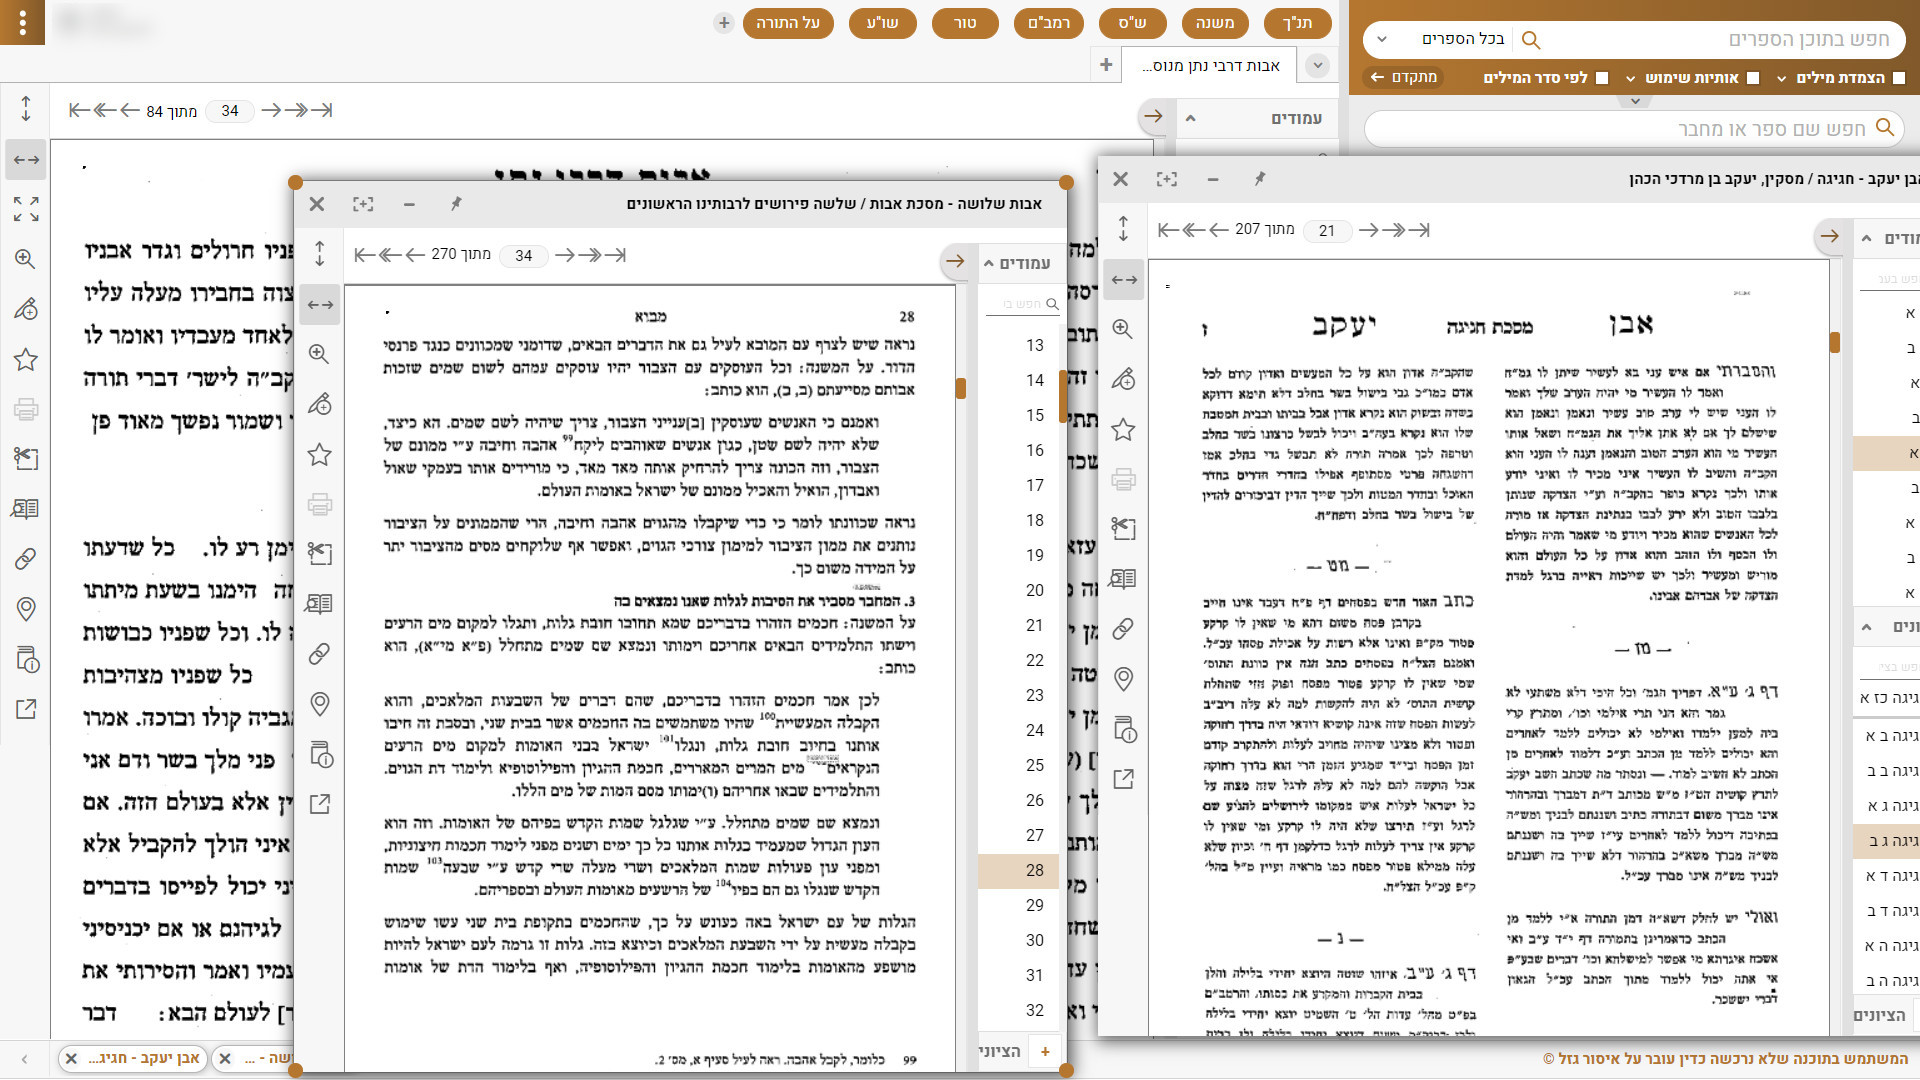The width and height of the screenshot is (1920, 1080).
Task: Open the ש"ס category
Action: [x=1132, y=23]
